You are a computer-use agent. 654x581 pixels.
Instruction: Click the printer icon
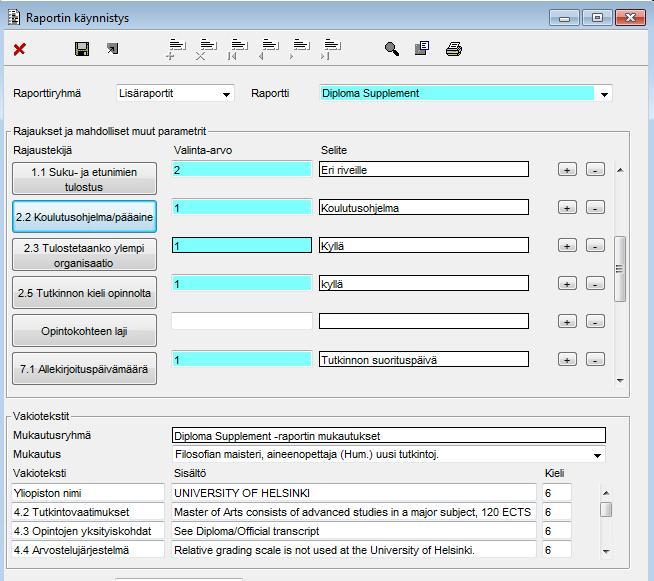tap(454, 49)
